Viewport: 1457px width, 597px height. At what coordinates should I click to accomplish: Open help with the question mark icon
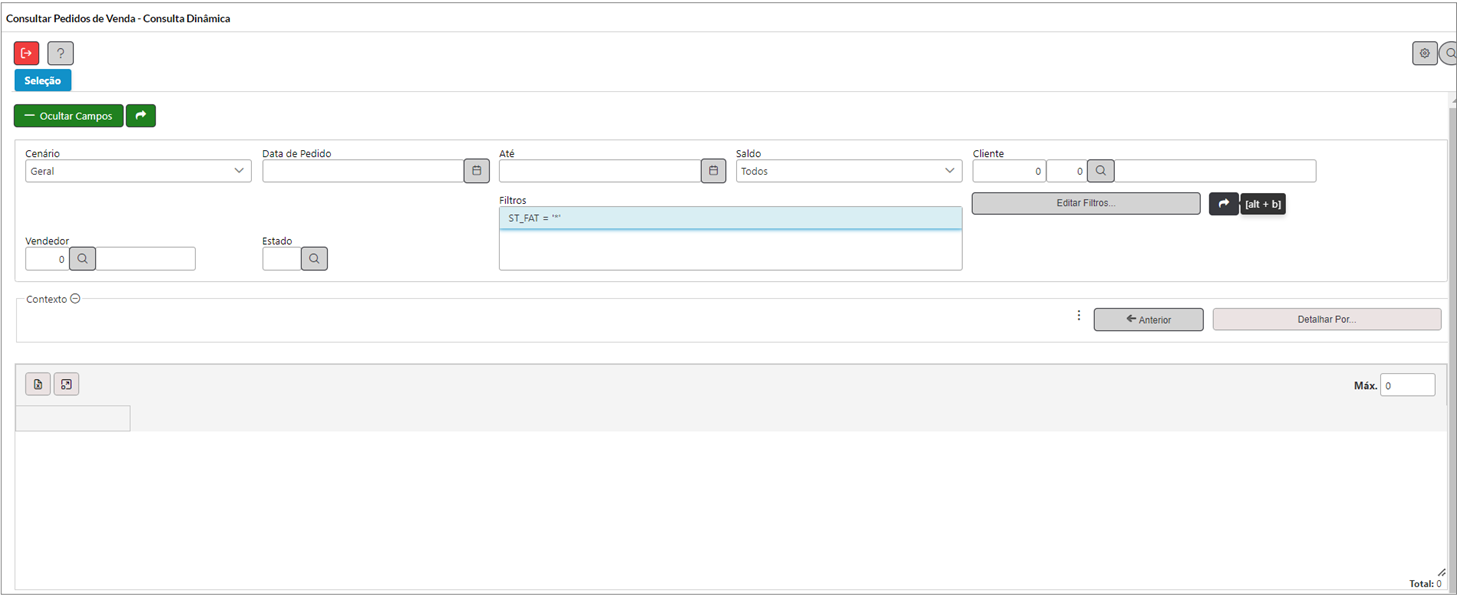60,53
